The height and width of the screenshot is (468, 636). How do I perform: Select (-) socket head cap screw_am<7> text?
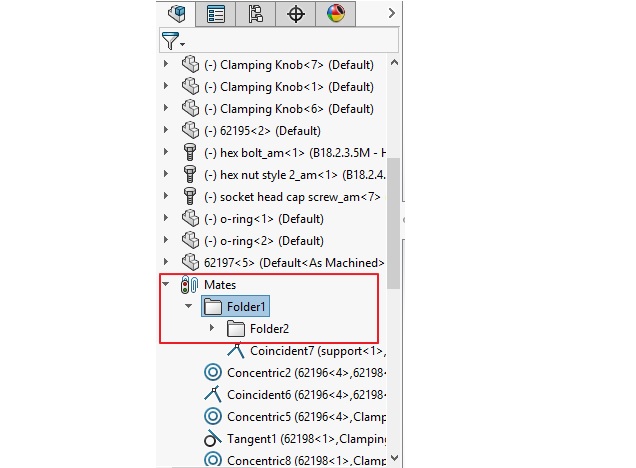pyautogui.click(x=292, y=197)
